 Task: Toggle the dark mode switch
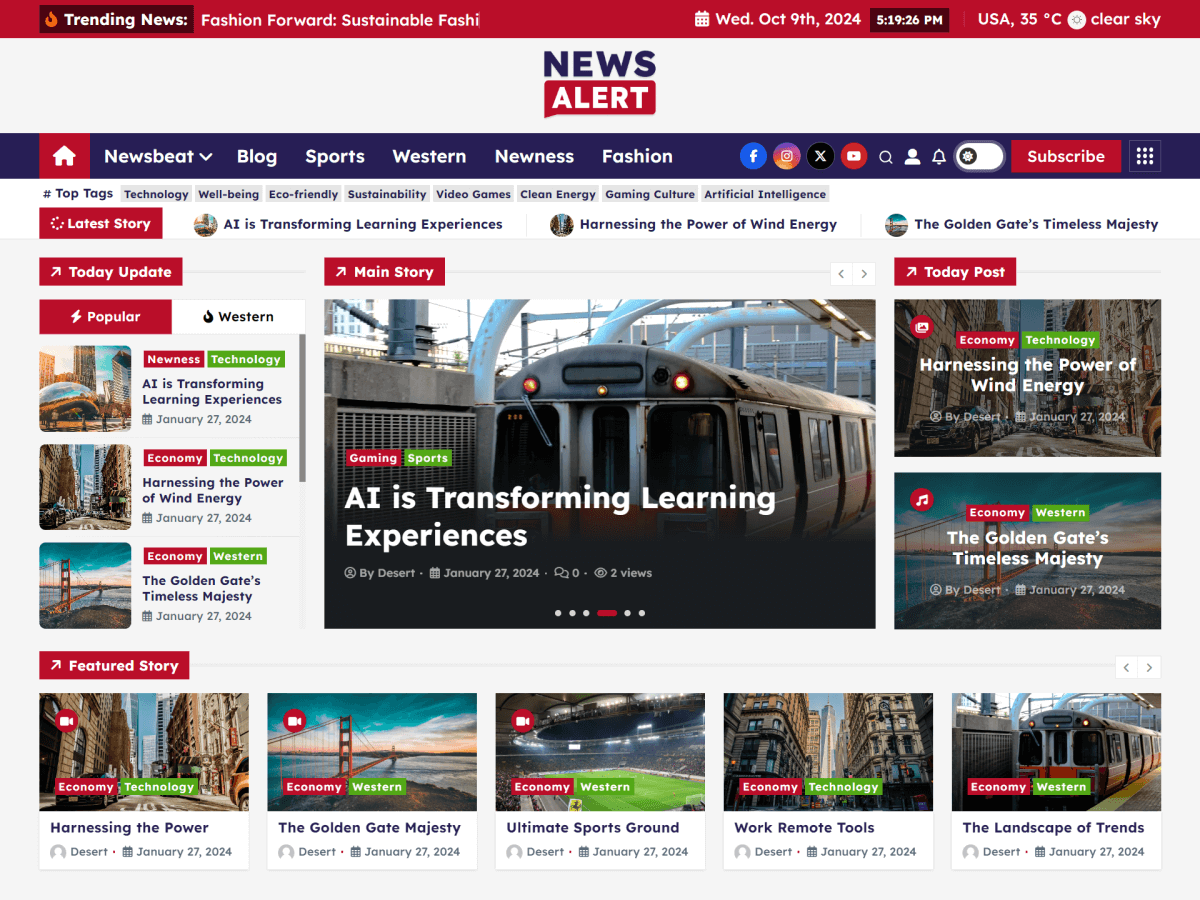[978, 156]
